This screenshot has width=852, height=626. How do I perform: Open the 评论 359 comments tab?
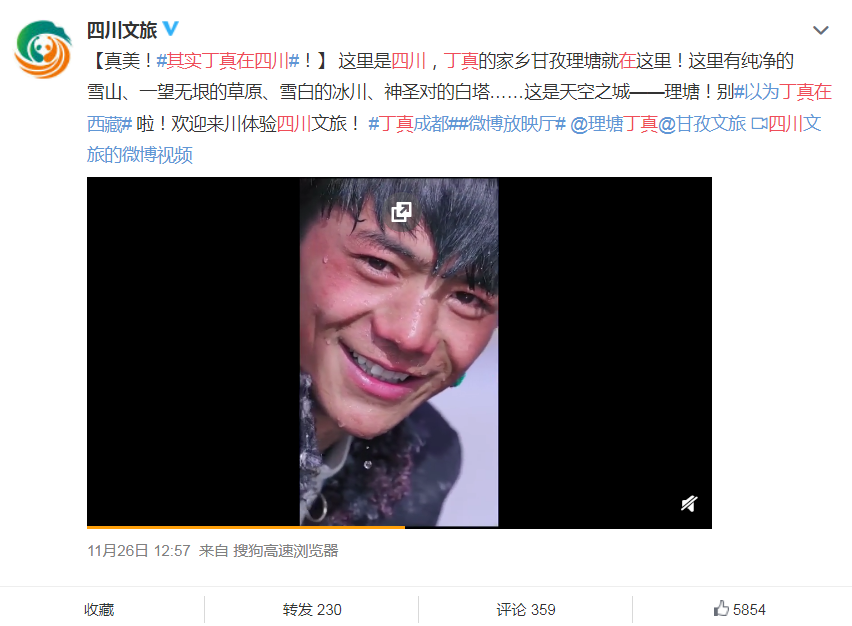(x=525, y=610)
